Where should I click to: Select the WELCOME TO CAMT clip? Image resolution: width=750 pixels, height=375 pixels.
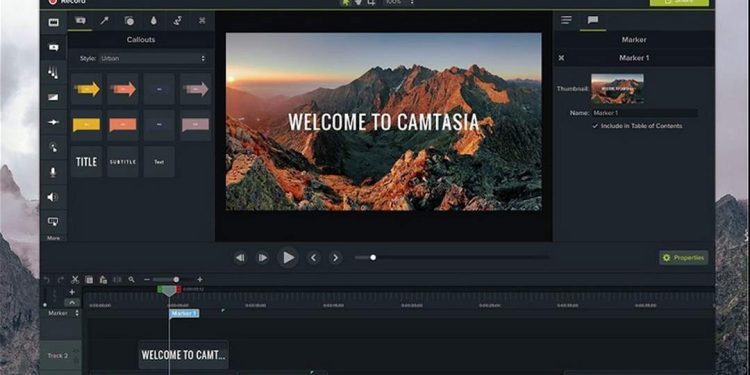183,355
